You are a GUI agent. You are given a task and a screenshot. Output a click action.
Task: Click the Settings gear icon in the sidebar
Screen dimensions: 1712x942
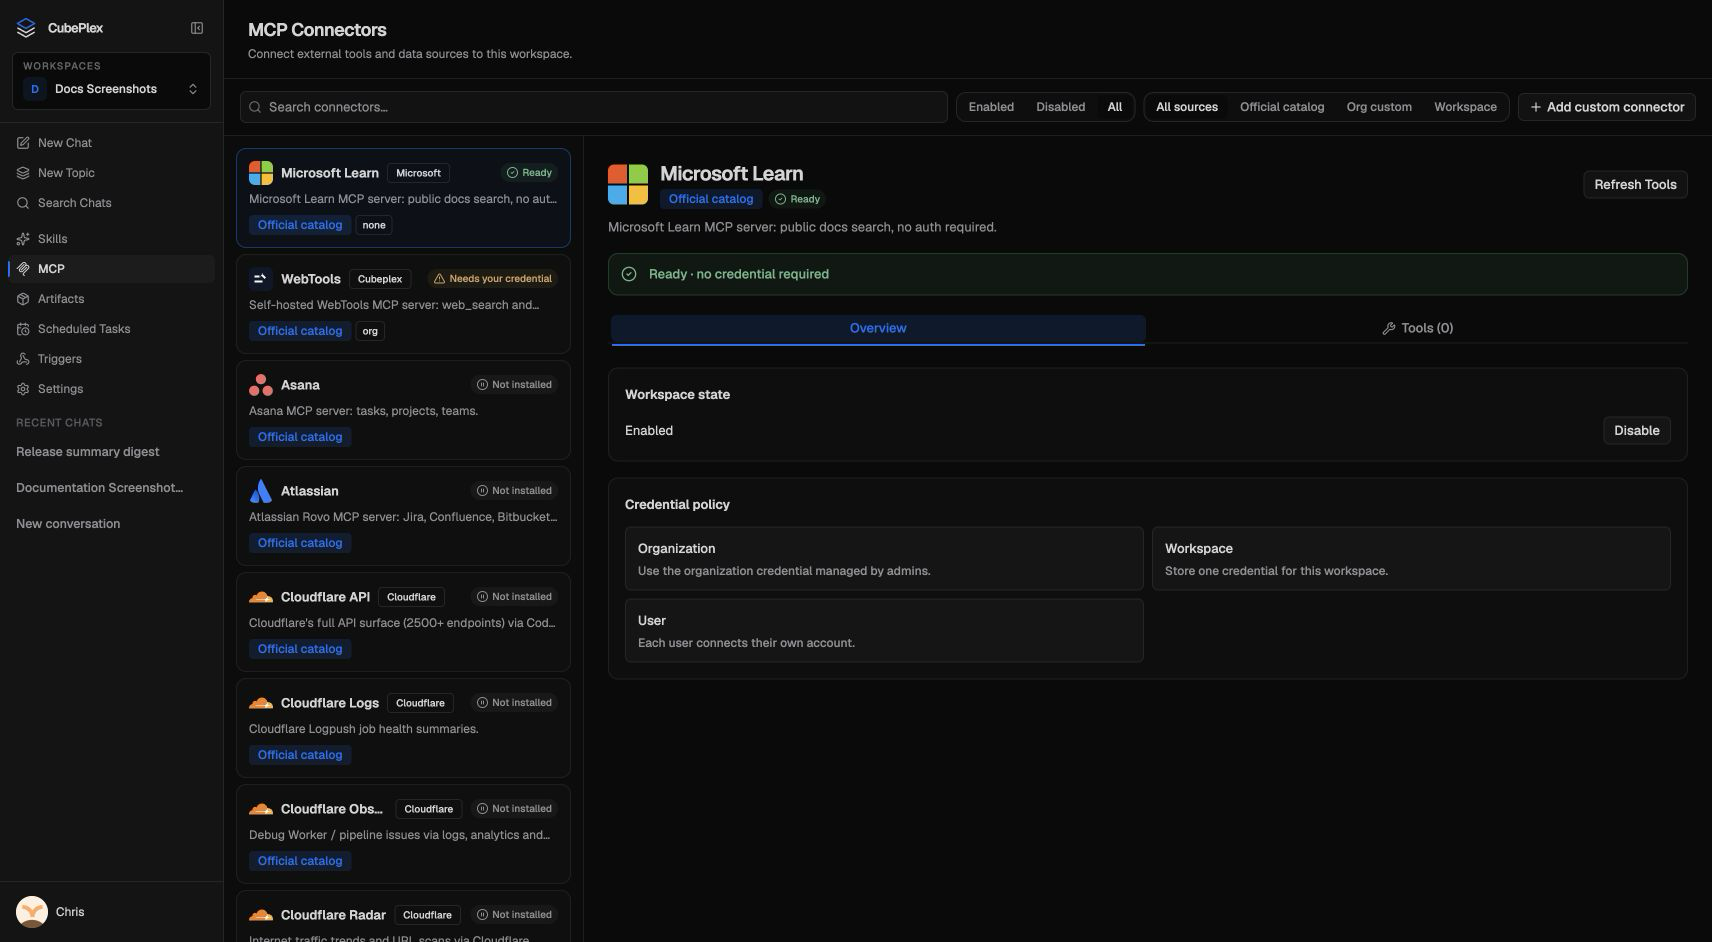pyautogui.click(x=23, y=389)
